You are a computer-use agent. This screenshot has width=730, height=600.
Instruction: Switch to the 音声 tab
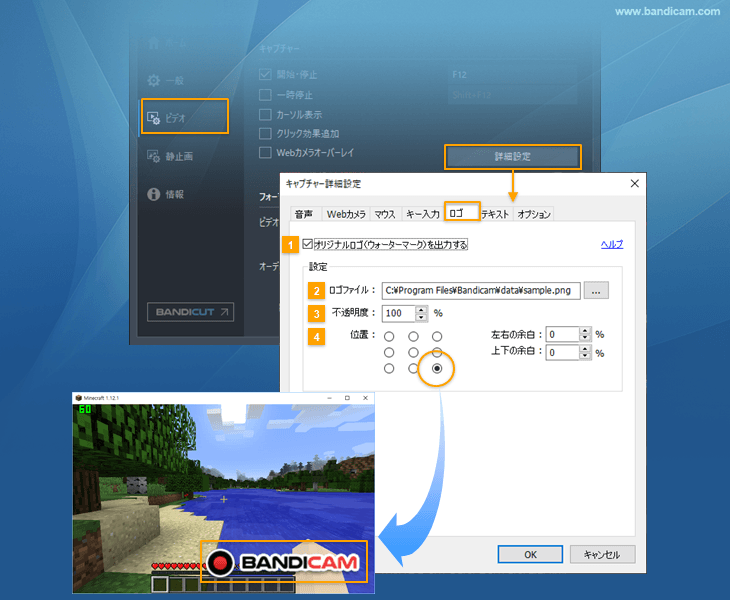[304, 214]
